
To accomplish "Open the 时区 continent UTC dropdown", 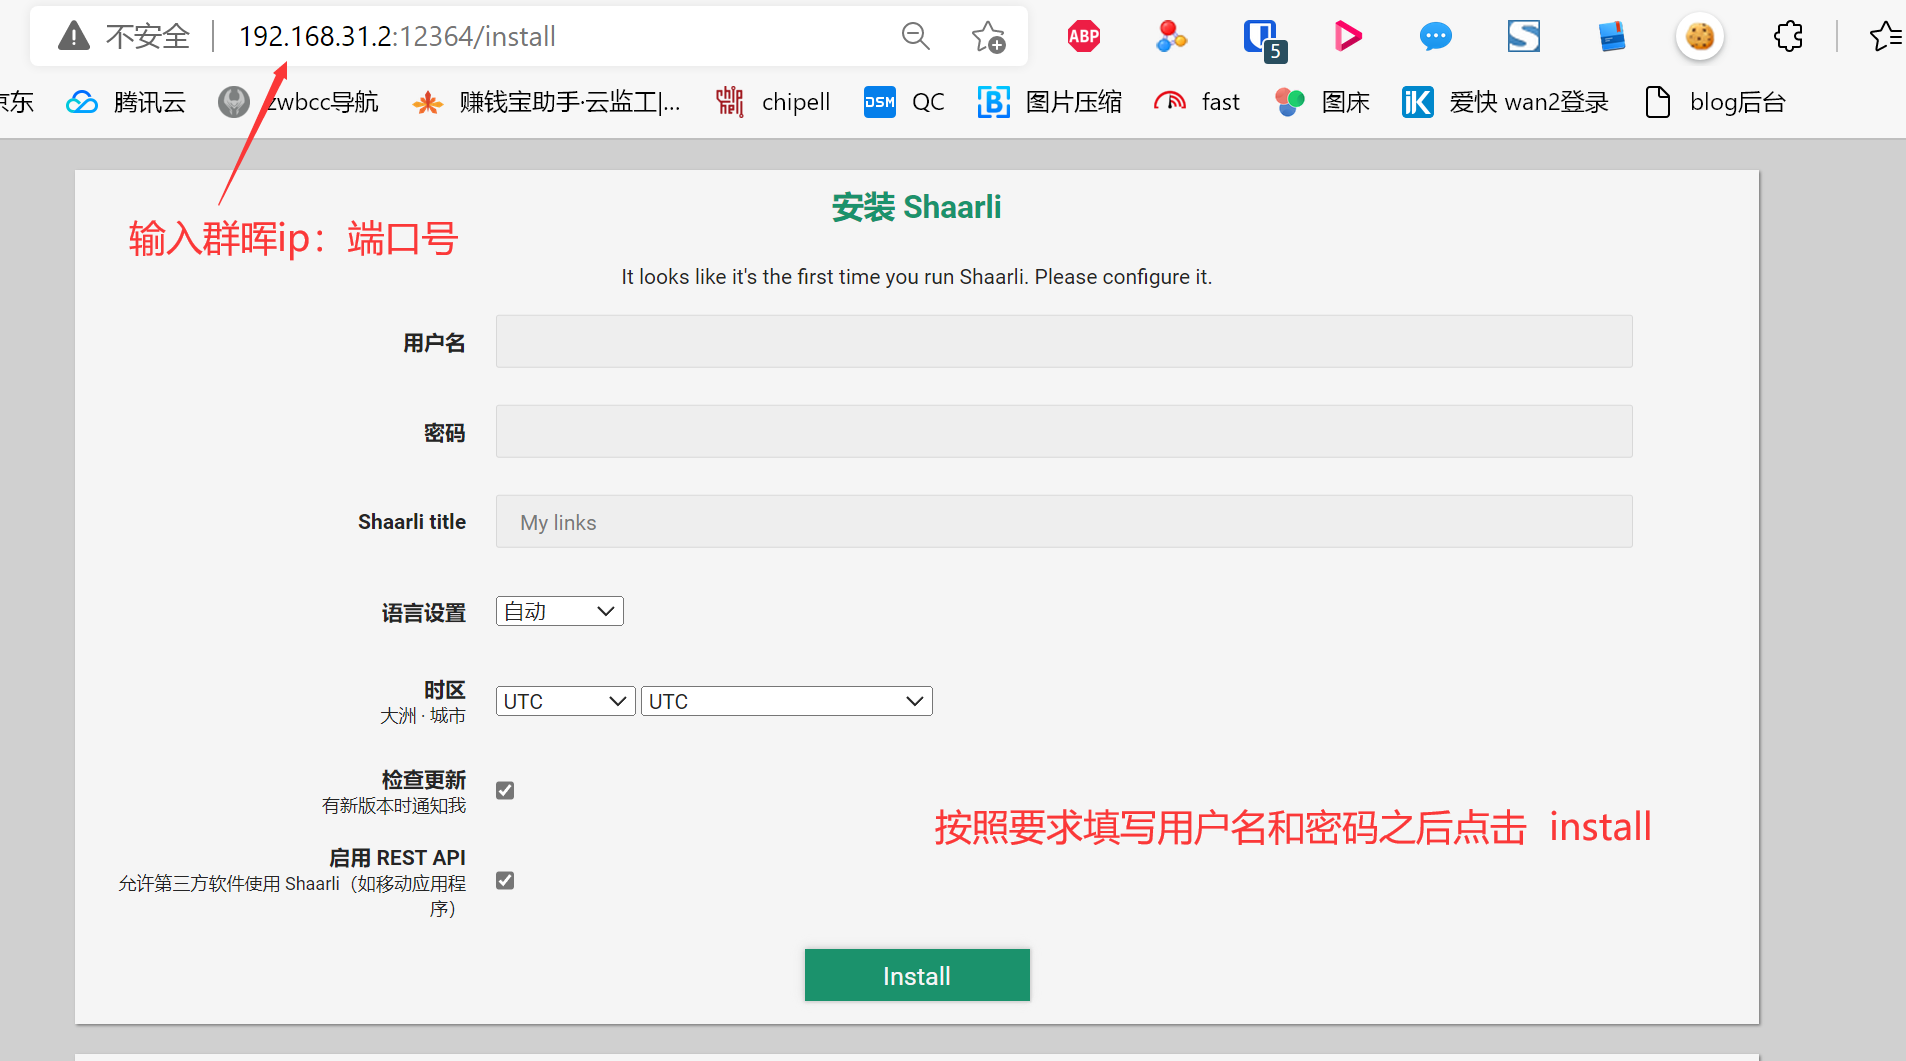I will (x=565, y=701).
